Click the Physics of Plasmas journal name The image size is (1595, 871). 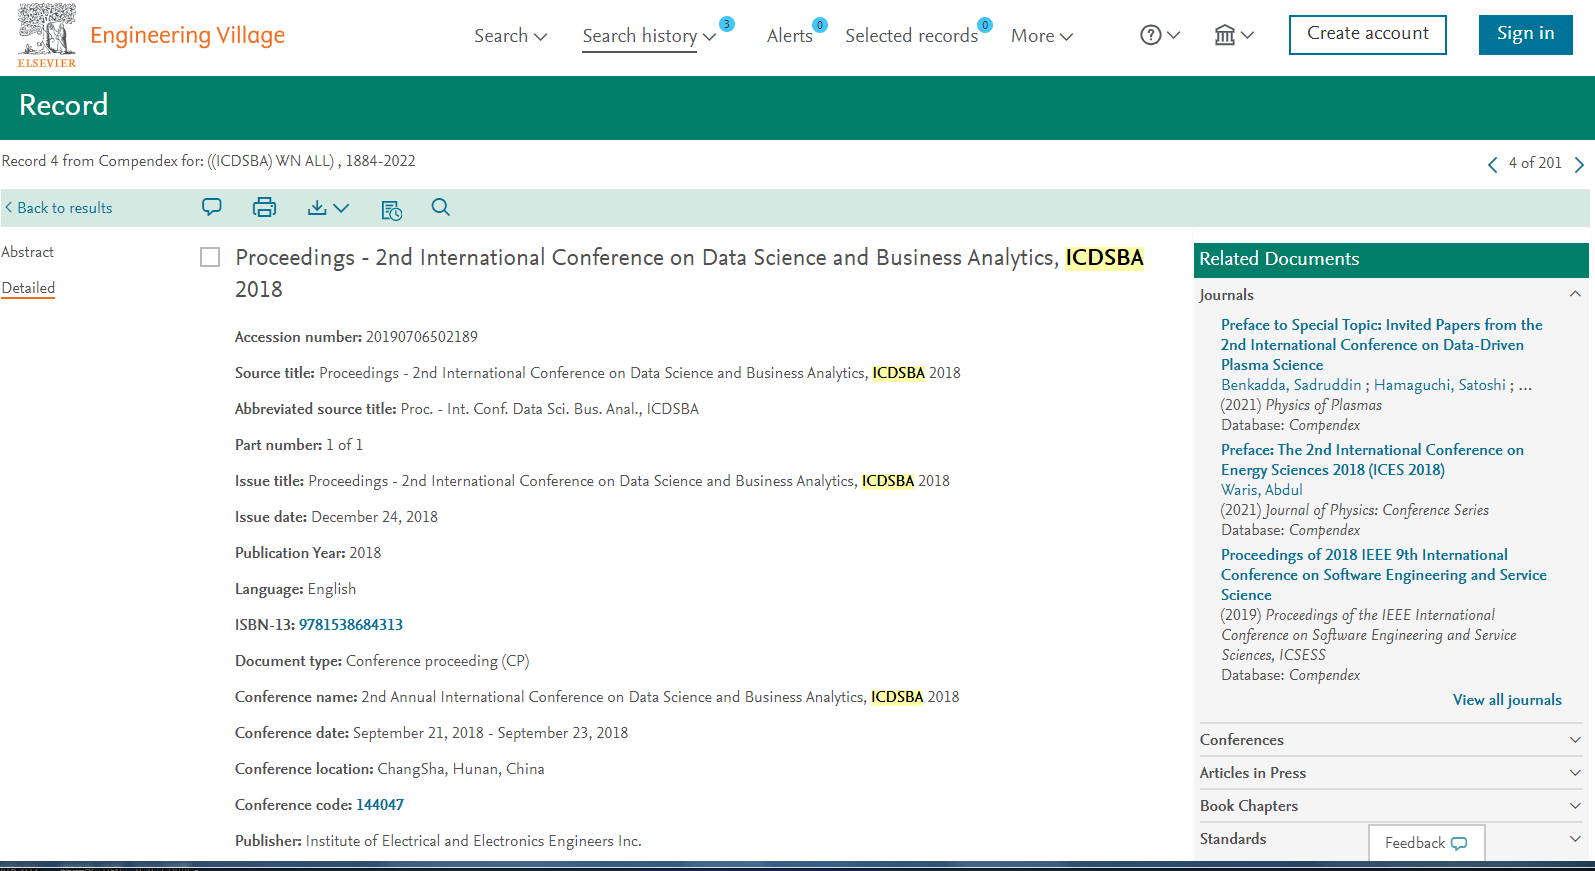click(1323, 405)
